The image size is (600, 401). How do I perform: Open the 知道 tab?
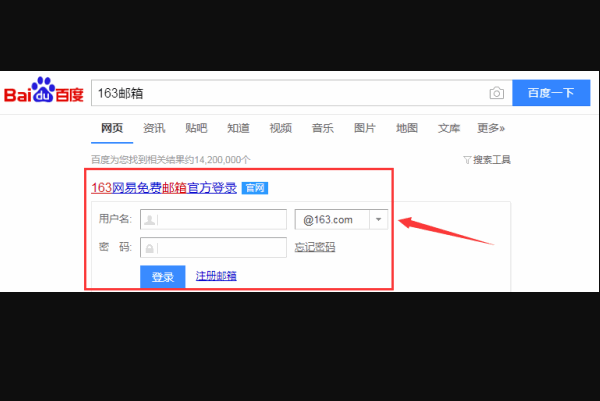[238, 128]
